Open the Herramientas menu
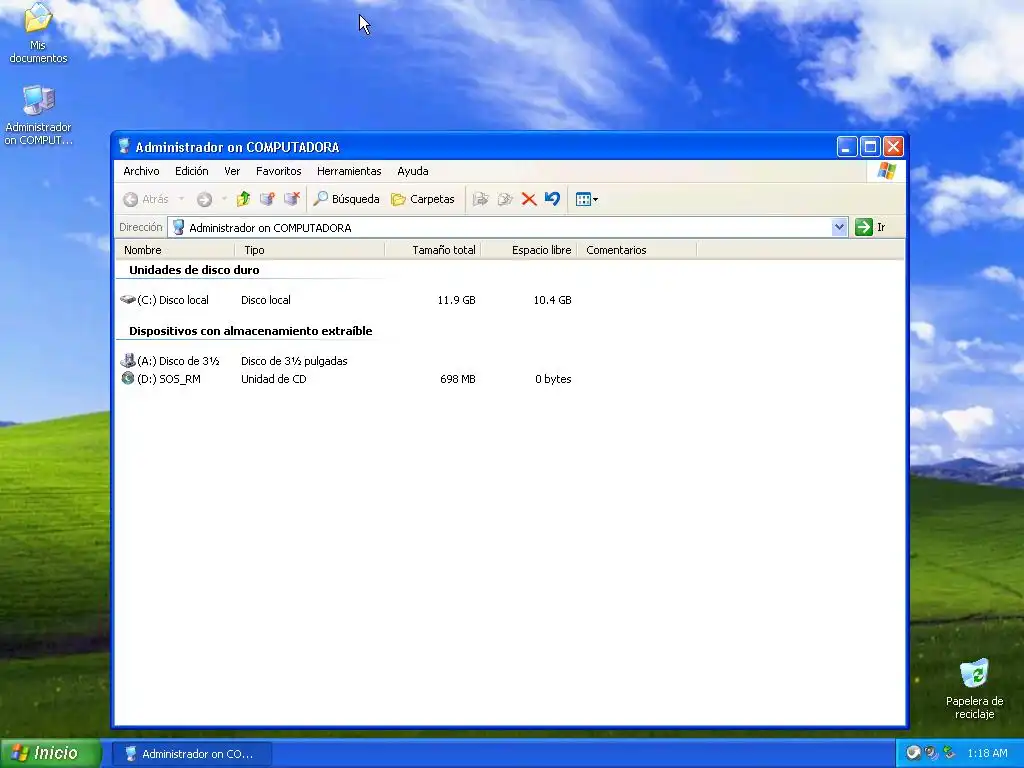1024x768 pixels. tap(349, 171)
